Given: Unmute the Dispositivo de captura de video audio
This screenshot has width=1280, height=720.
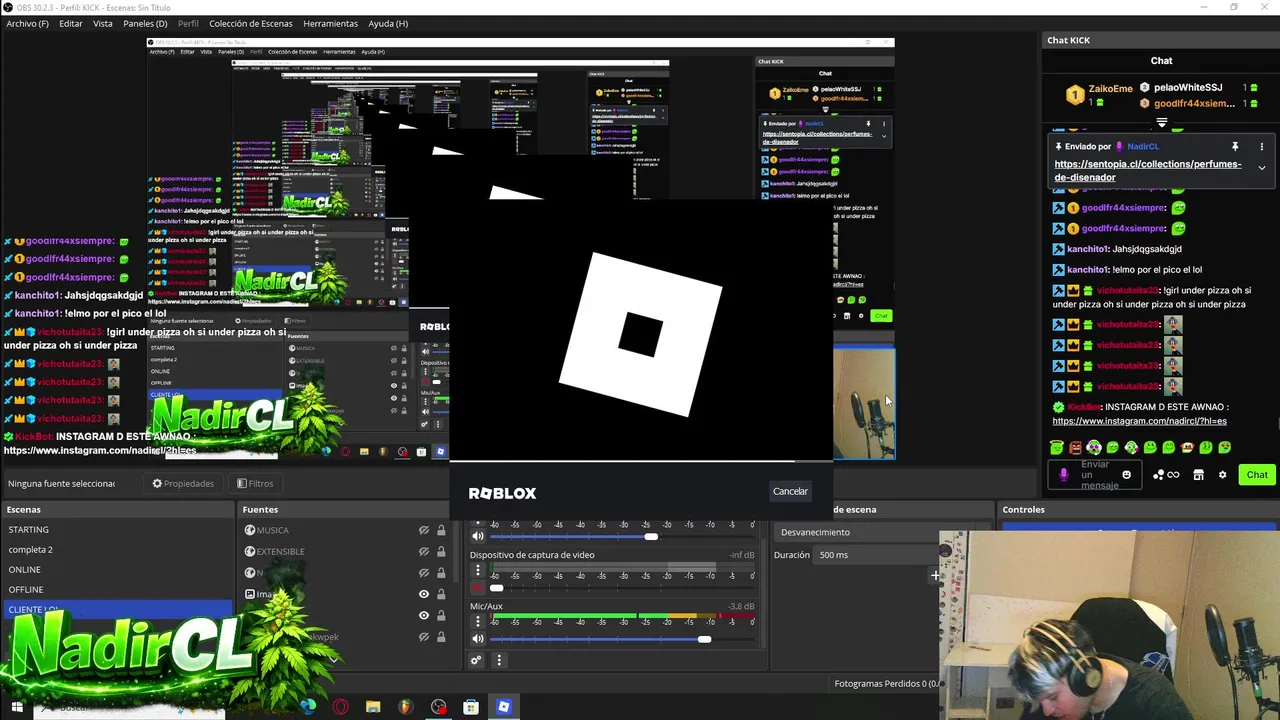Looking at the screenshot, I should point(478,587).
